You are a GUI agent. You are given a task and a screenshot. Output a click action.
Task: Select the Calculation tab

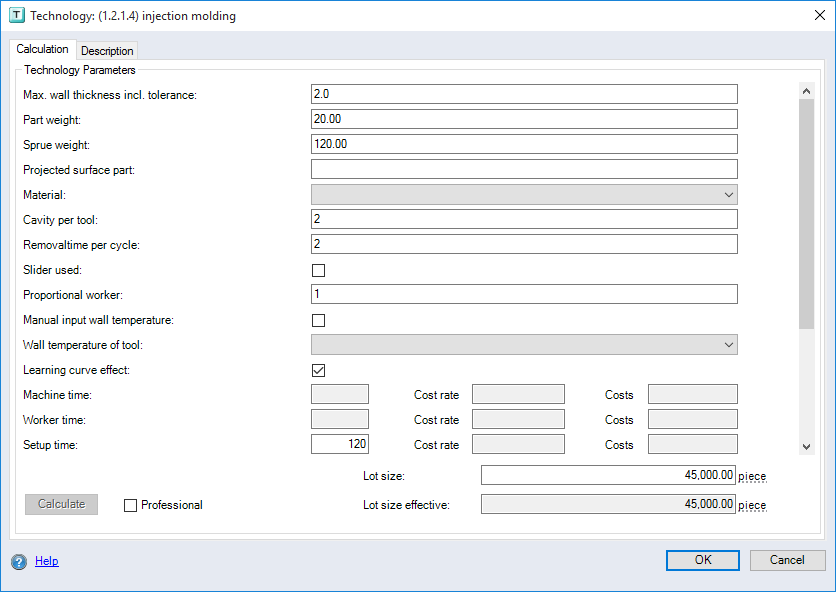(42, 49)
